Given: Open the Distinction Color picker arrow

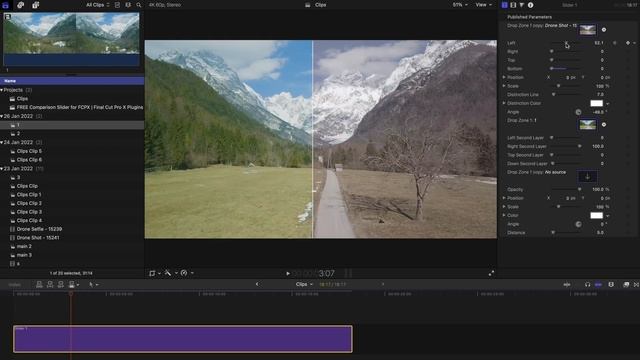Looking at the screenshot, I should click(608, 104).
